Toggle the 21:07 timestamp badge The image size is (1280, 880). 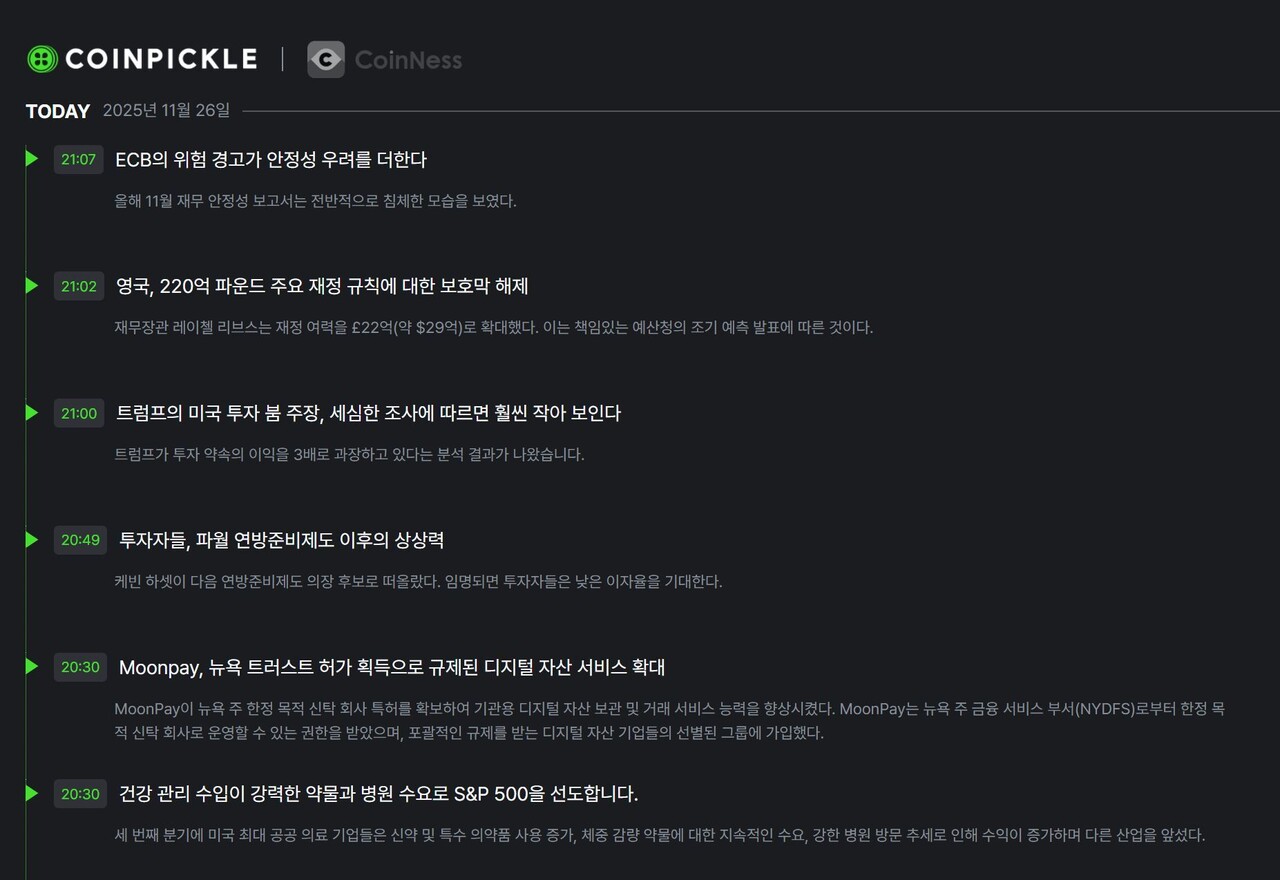(78, 158)
